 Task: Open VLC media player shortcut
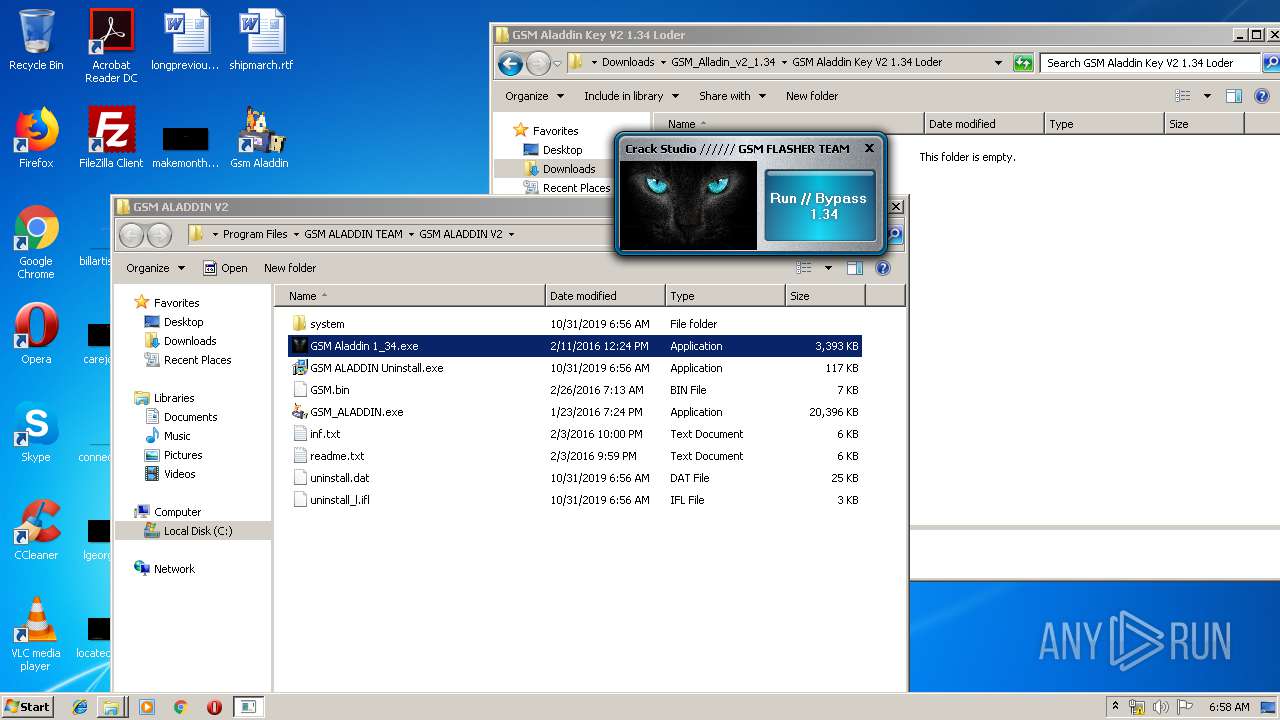pos(36,634)
